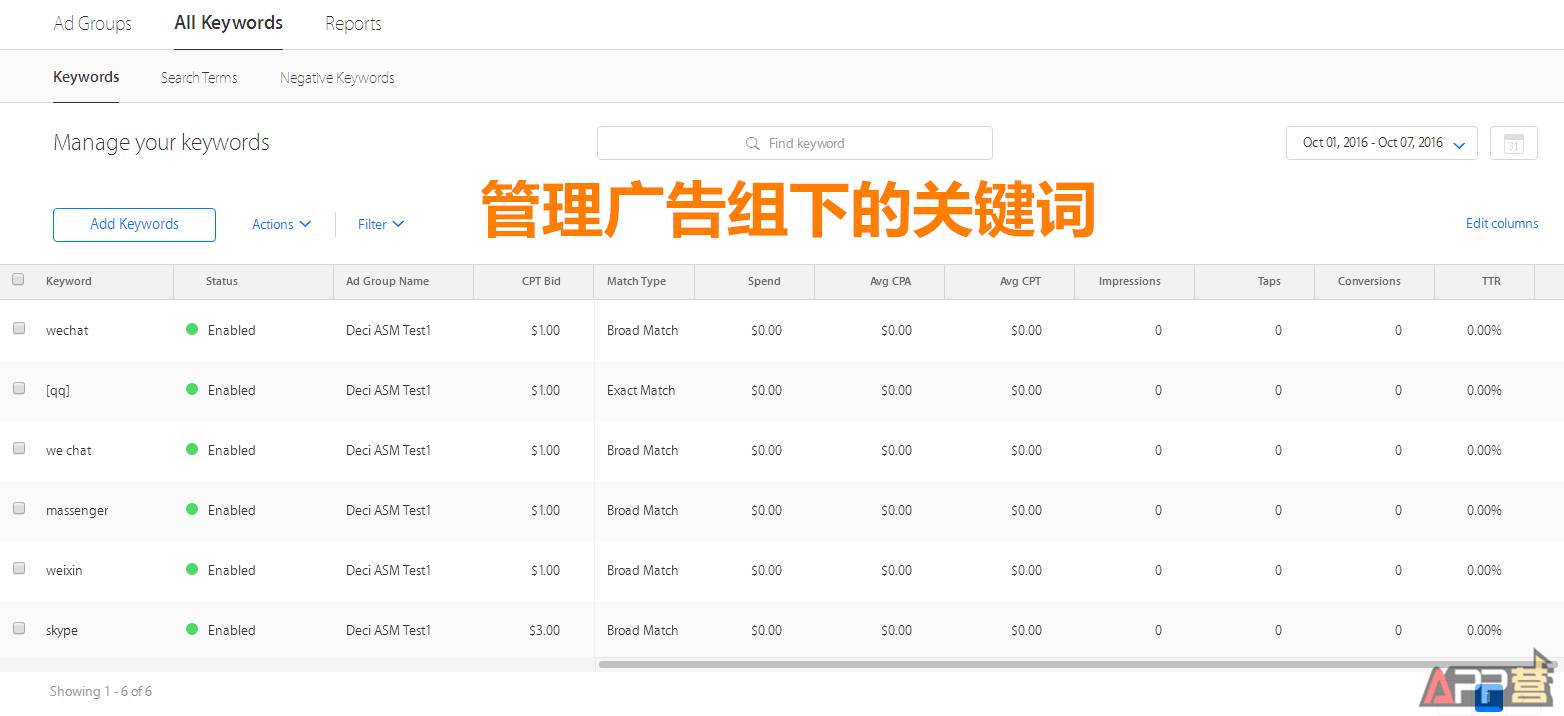Image resolution: width=1564 pixels, height=716 pixels.
Task: Sort by the Status column header
Action: click(222, 281)
